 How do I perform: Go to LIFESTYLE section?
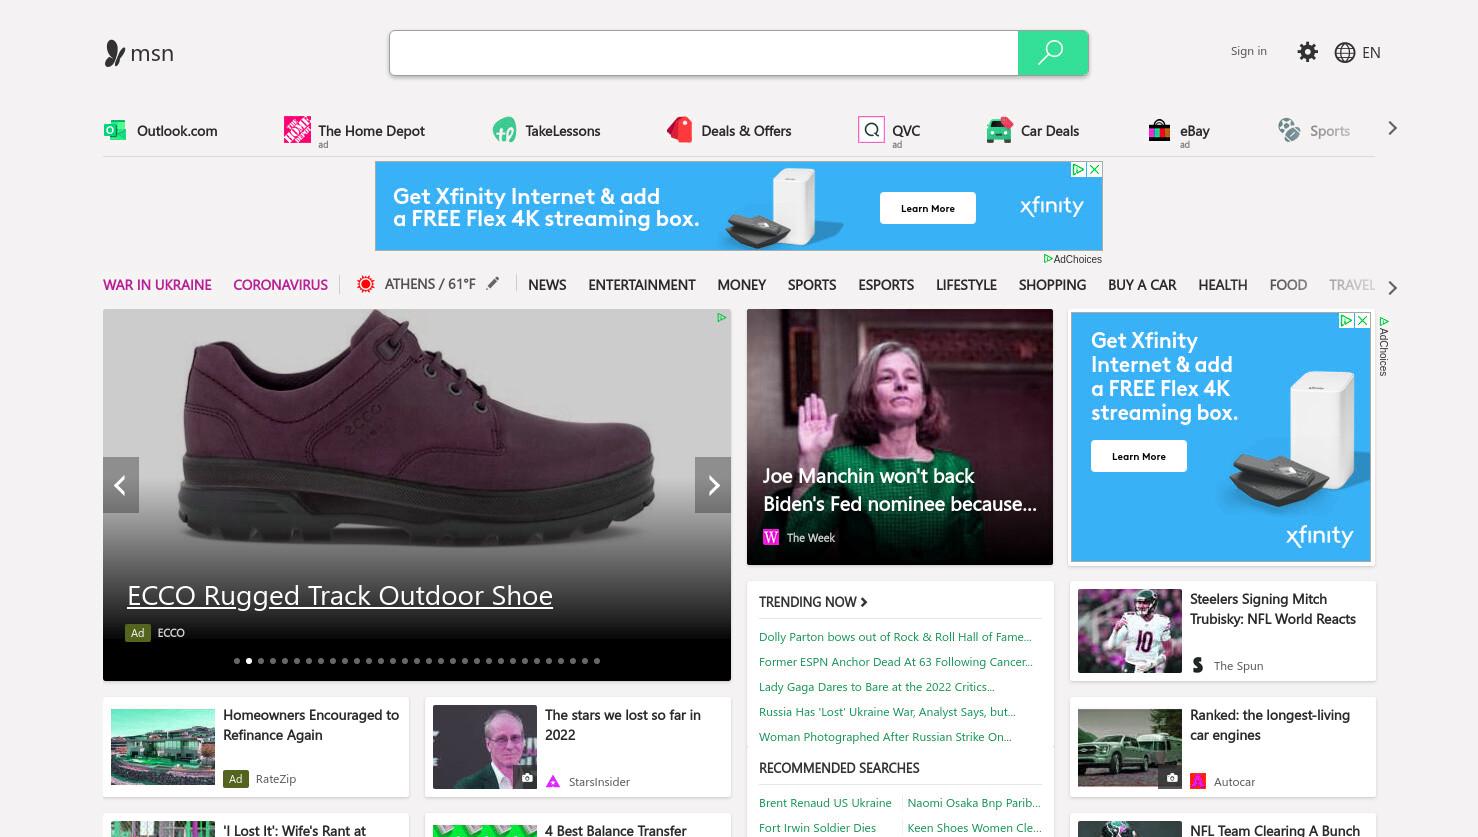(x=966, y=285)
